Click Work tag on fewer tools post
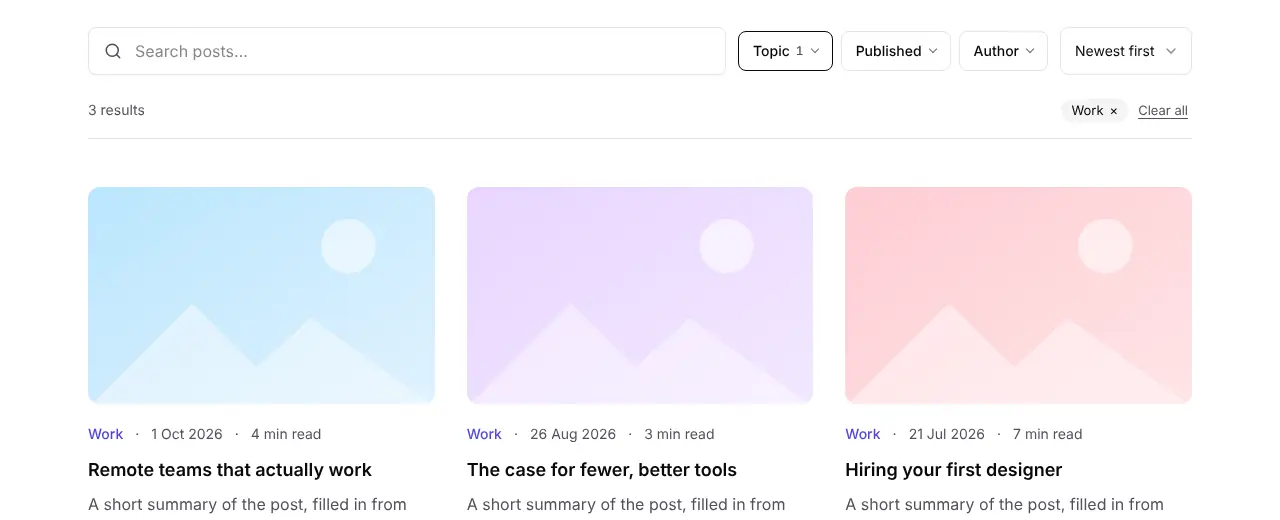Image resolution: width=1280 pixels, height=520 pixels. click(x=484, y=434)
